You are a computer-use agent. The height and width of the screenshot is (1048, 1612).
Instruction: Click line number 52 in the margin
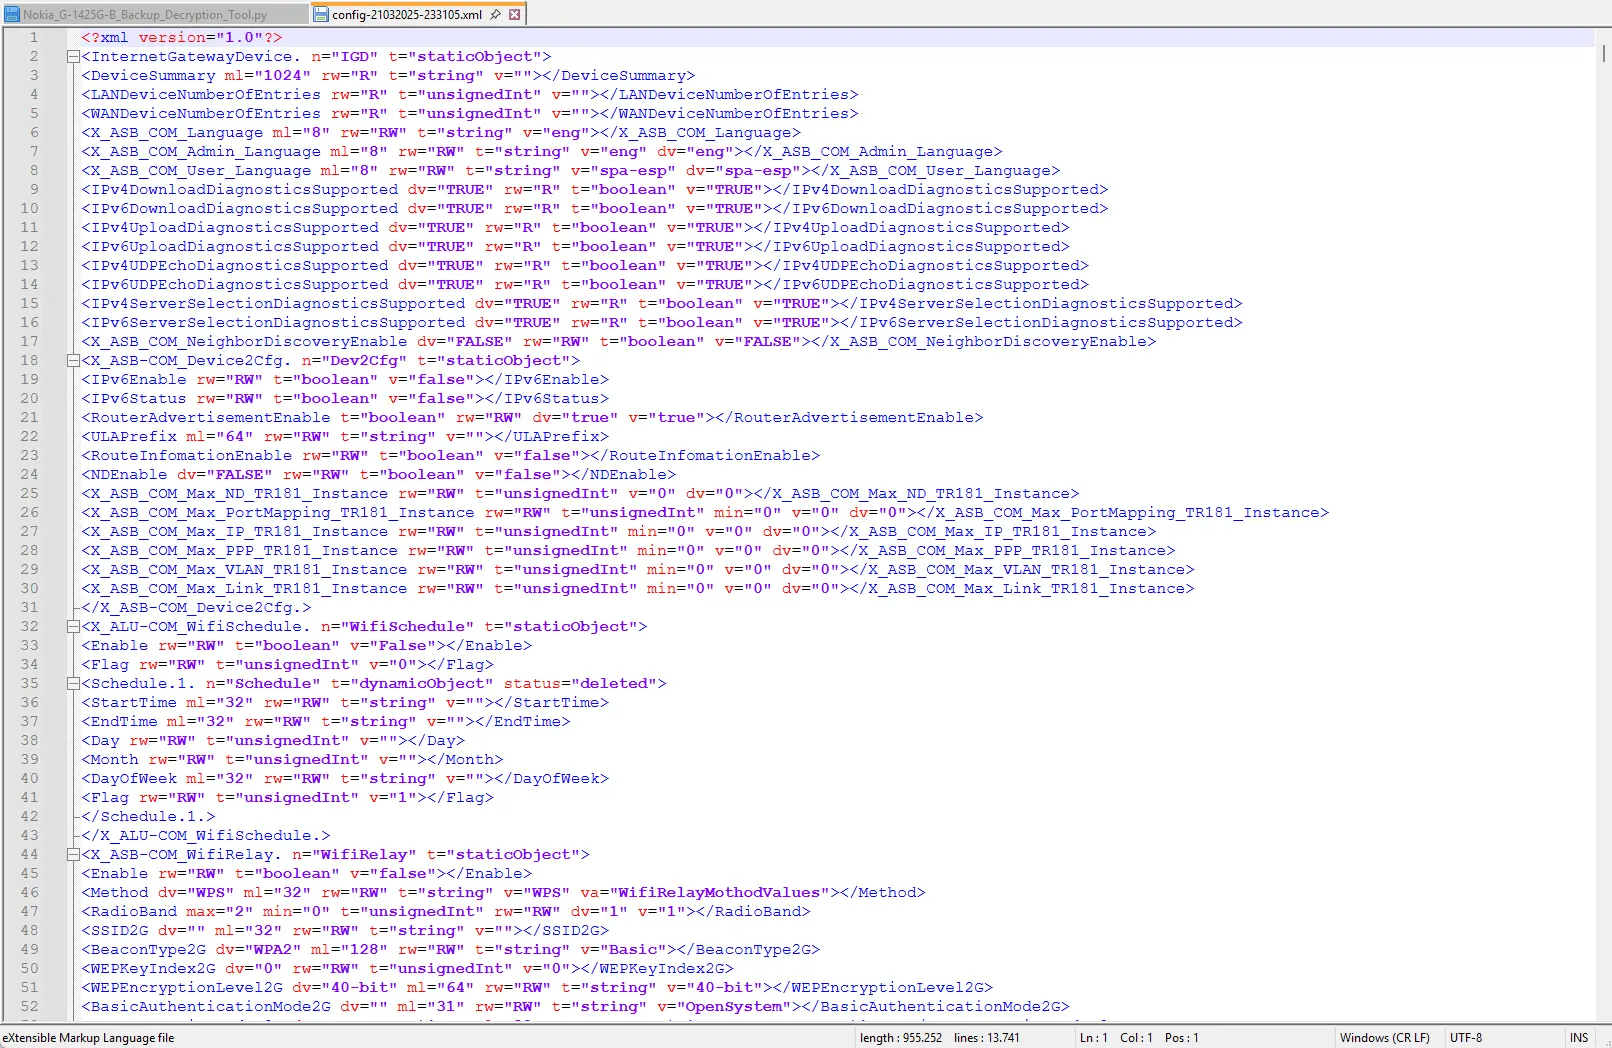(29, 1007)
